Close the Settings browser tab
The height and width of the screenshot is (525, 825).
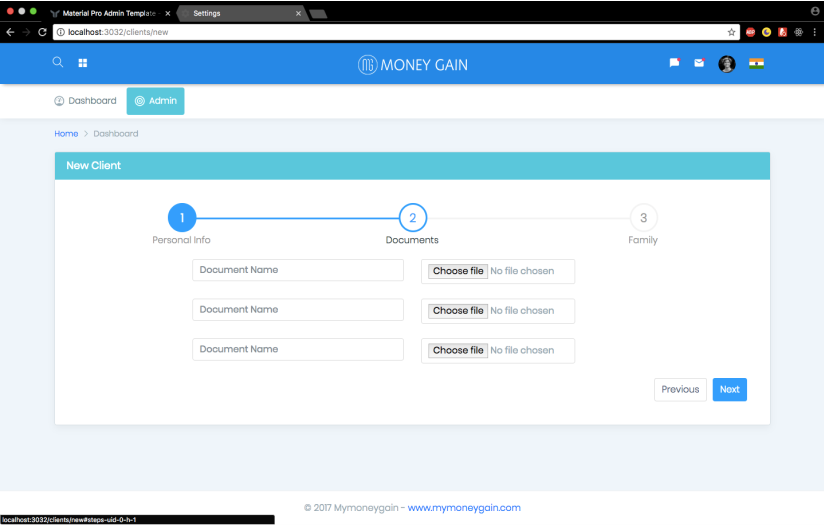point(298,13)
